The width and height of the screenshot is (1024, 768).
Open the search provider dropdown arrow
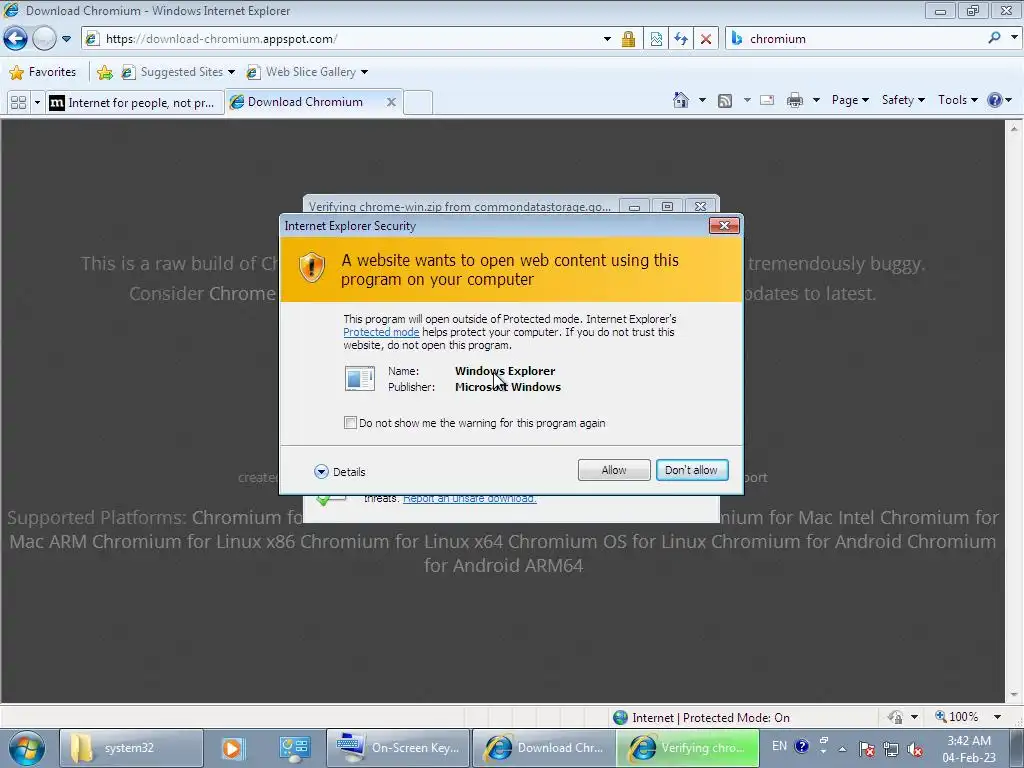1014,38
